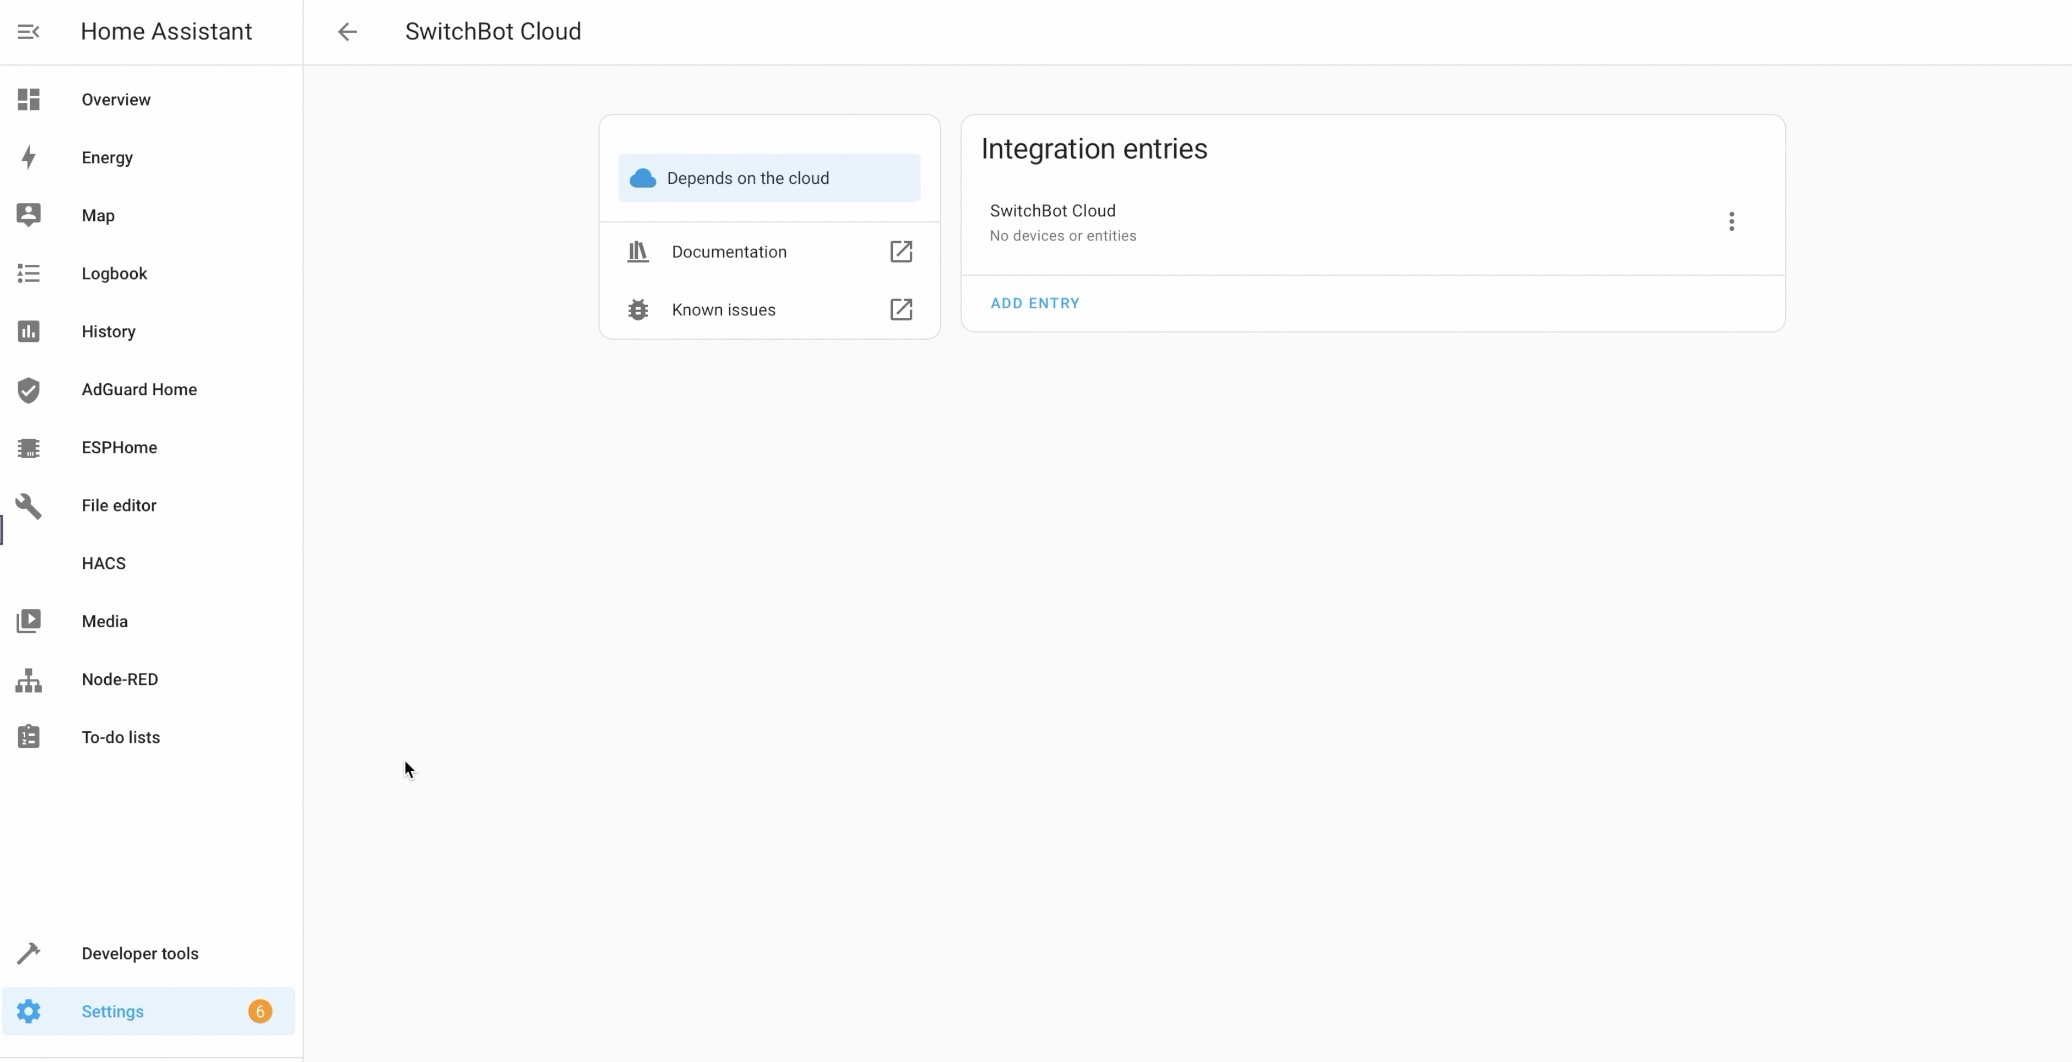The height and width of the screenshot is (1062, 2072).
Task: Click the Logbook list icon
Action: pos(29,274)
